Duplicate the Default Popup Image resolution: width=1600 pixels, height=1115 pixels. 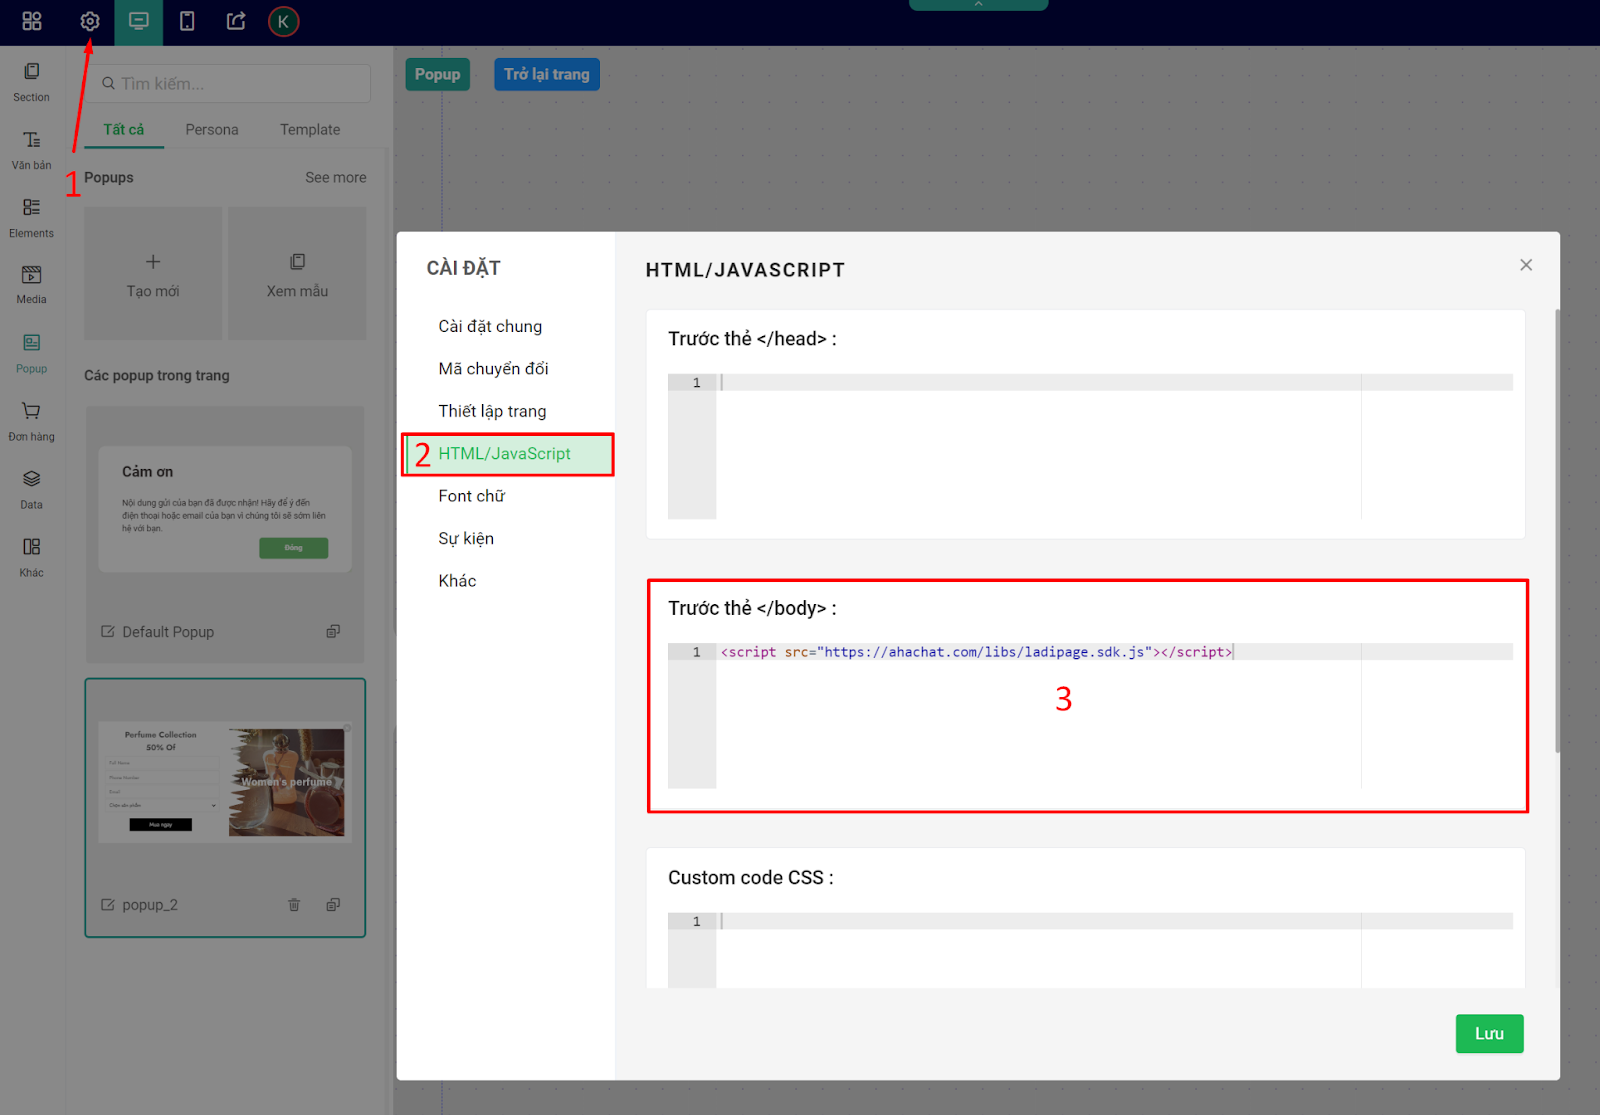tap(333, 631)
